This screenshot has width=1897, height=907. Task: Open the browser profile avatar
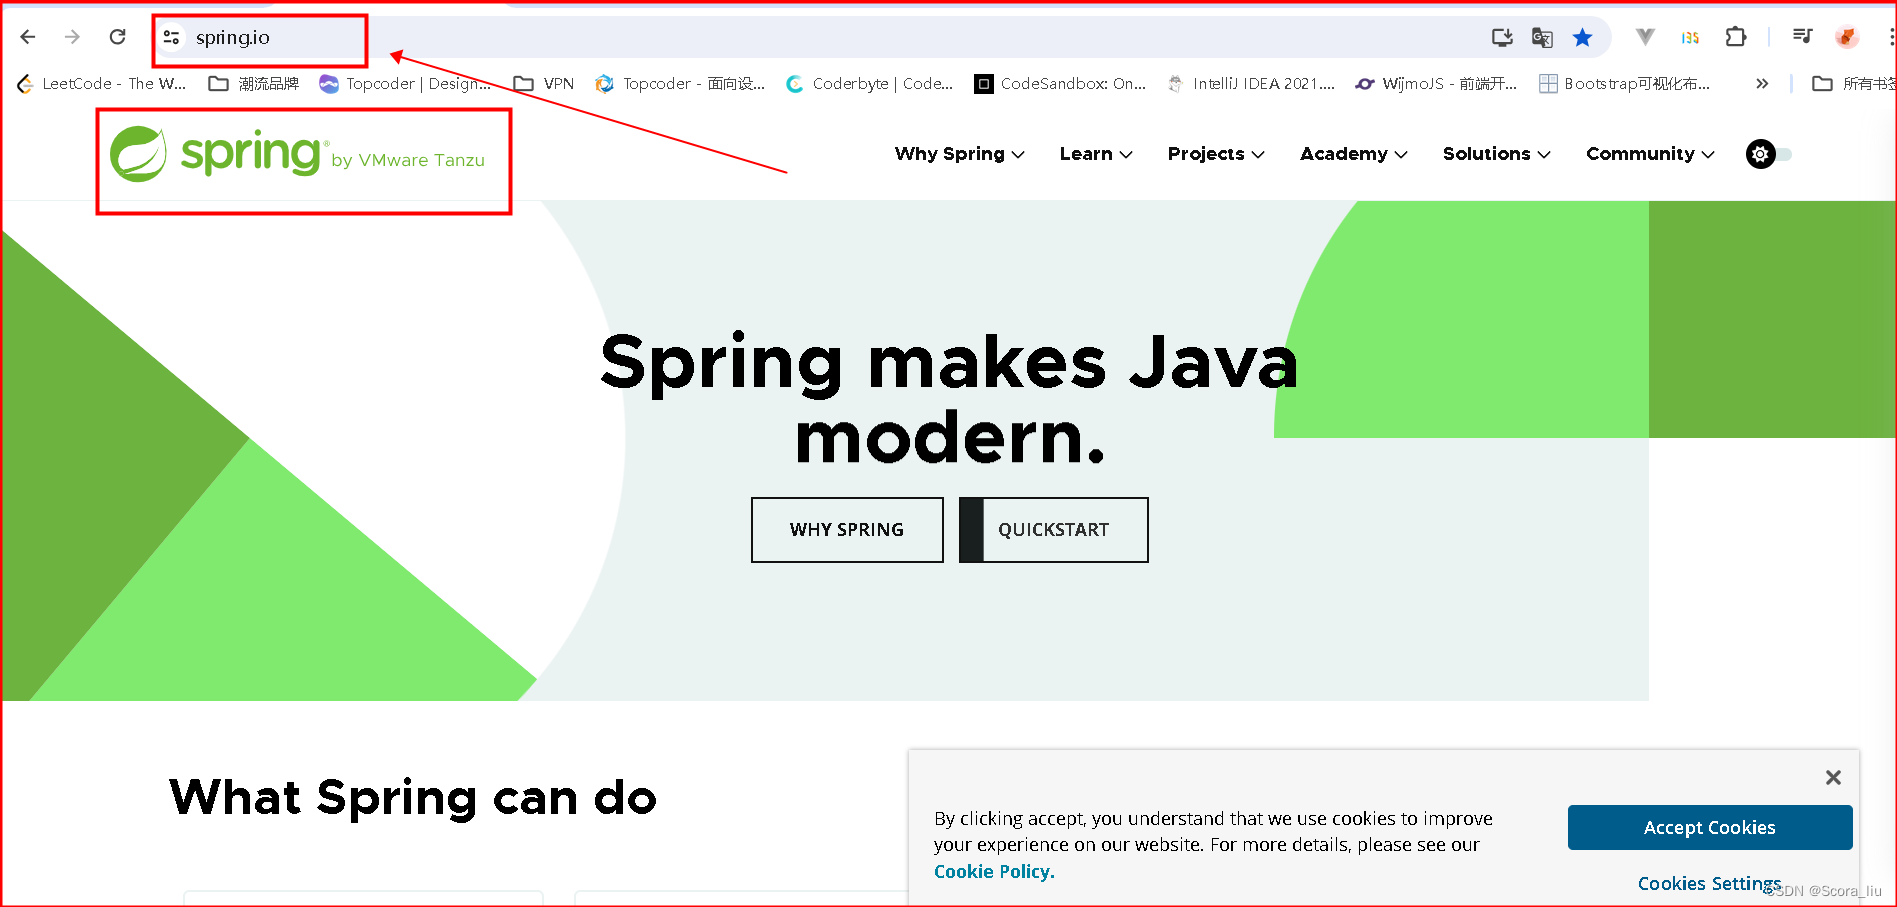(x=1847, y=37)
